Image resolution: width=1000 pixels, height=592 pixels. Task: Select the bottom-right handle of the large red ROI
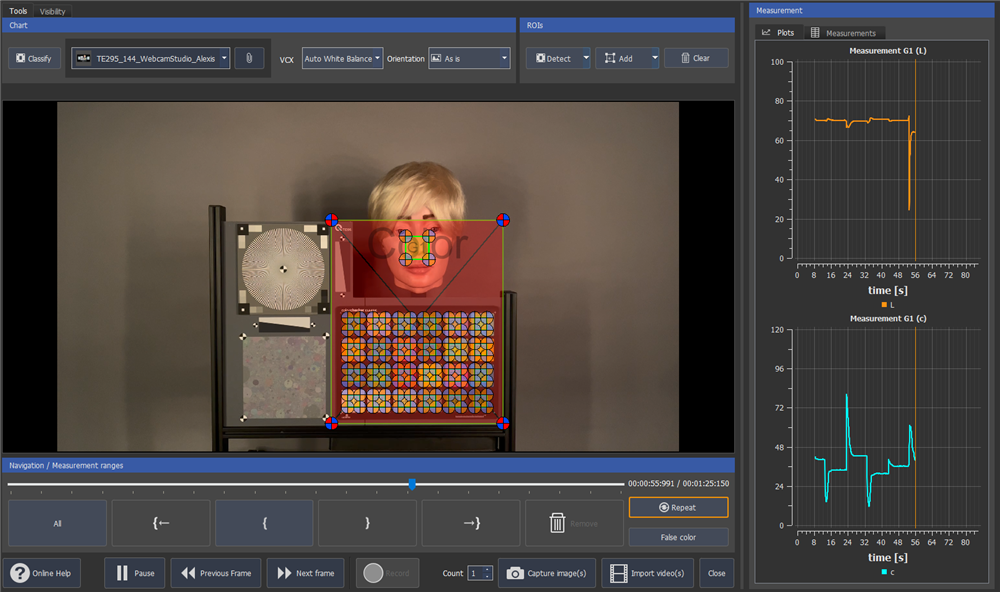pyautogui.click(x=503, y=422)
